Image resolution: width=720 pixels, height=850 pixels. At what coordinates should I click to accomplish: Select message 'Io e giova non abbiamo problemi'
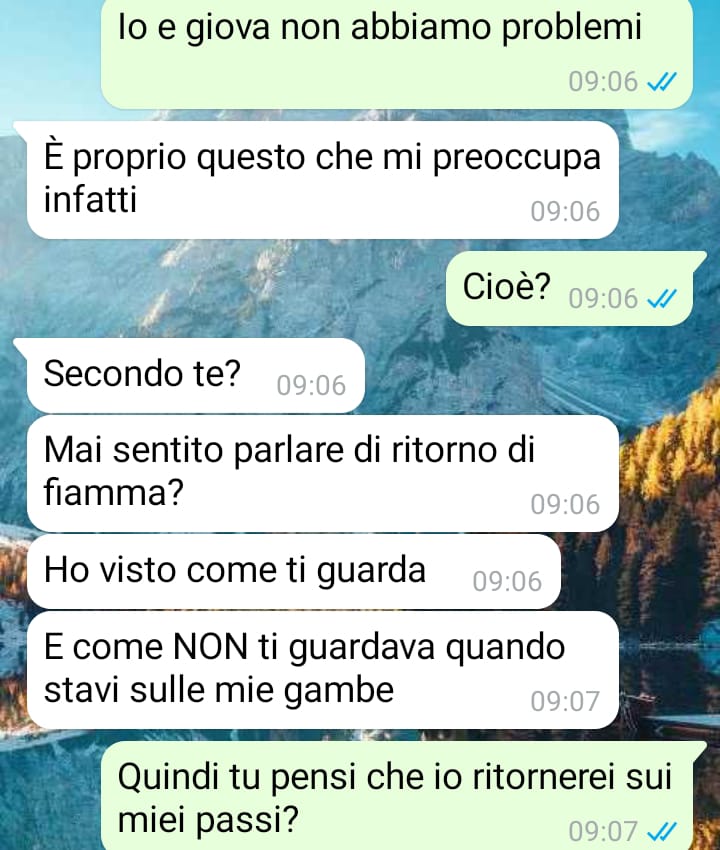pos(397,53)
